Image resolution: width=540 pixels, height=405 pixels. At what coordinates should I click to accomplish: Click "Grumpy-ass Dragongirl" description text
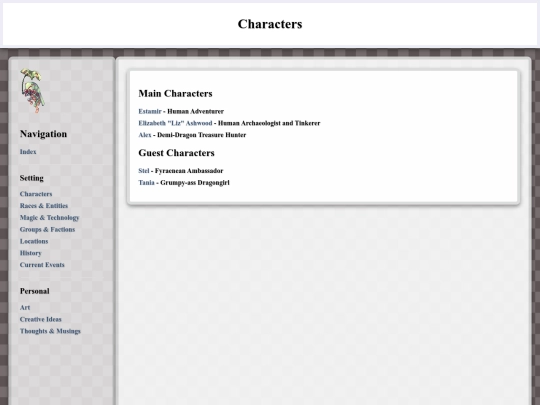pos(195,183)
